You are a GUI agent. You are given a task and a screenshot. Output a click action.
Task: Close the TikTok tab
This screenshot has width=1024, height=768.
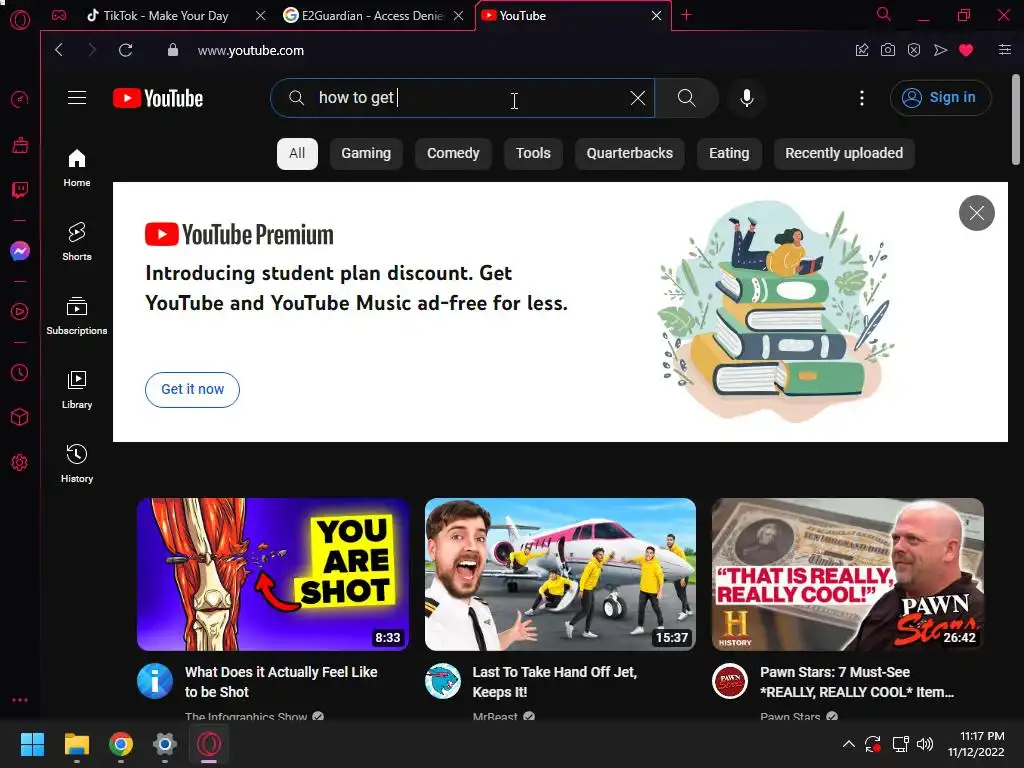point(261,16)
